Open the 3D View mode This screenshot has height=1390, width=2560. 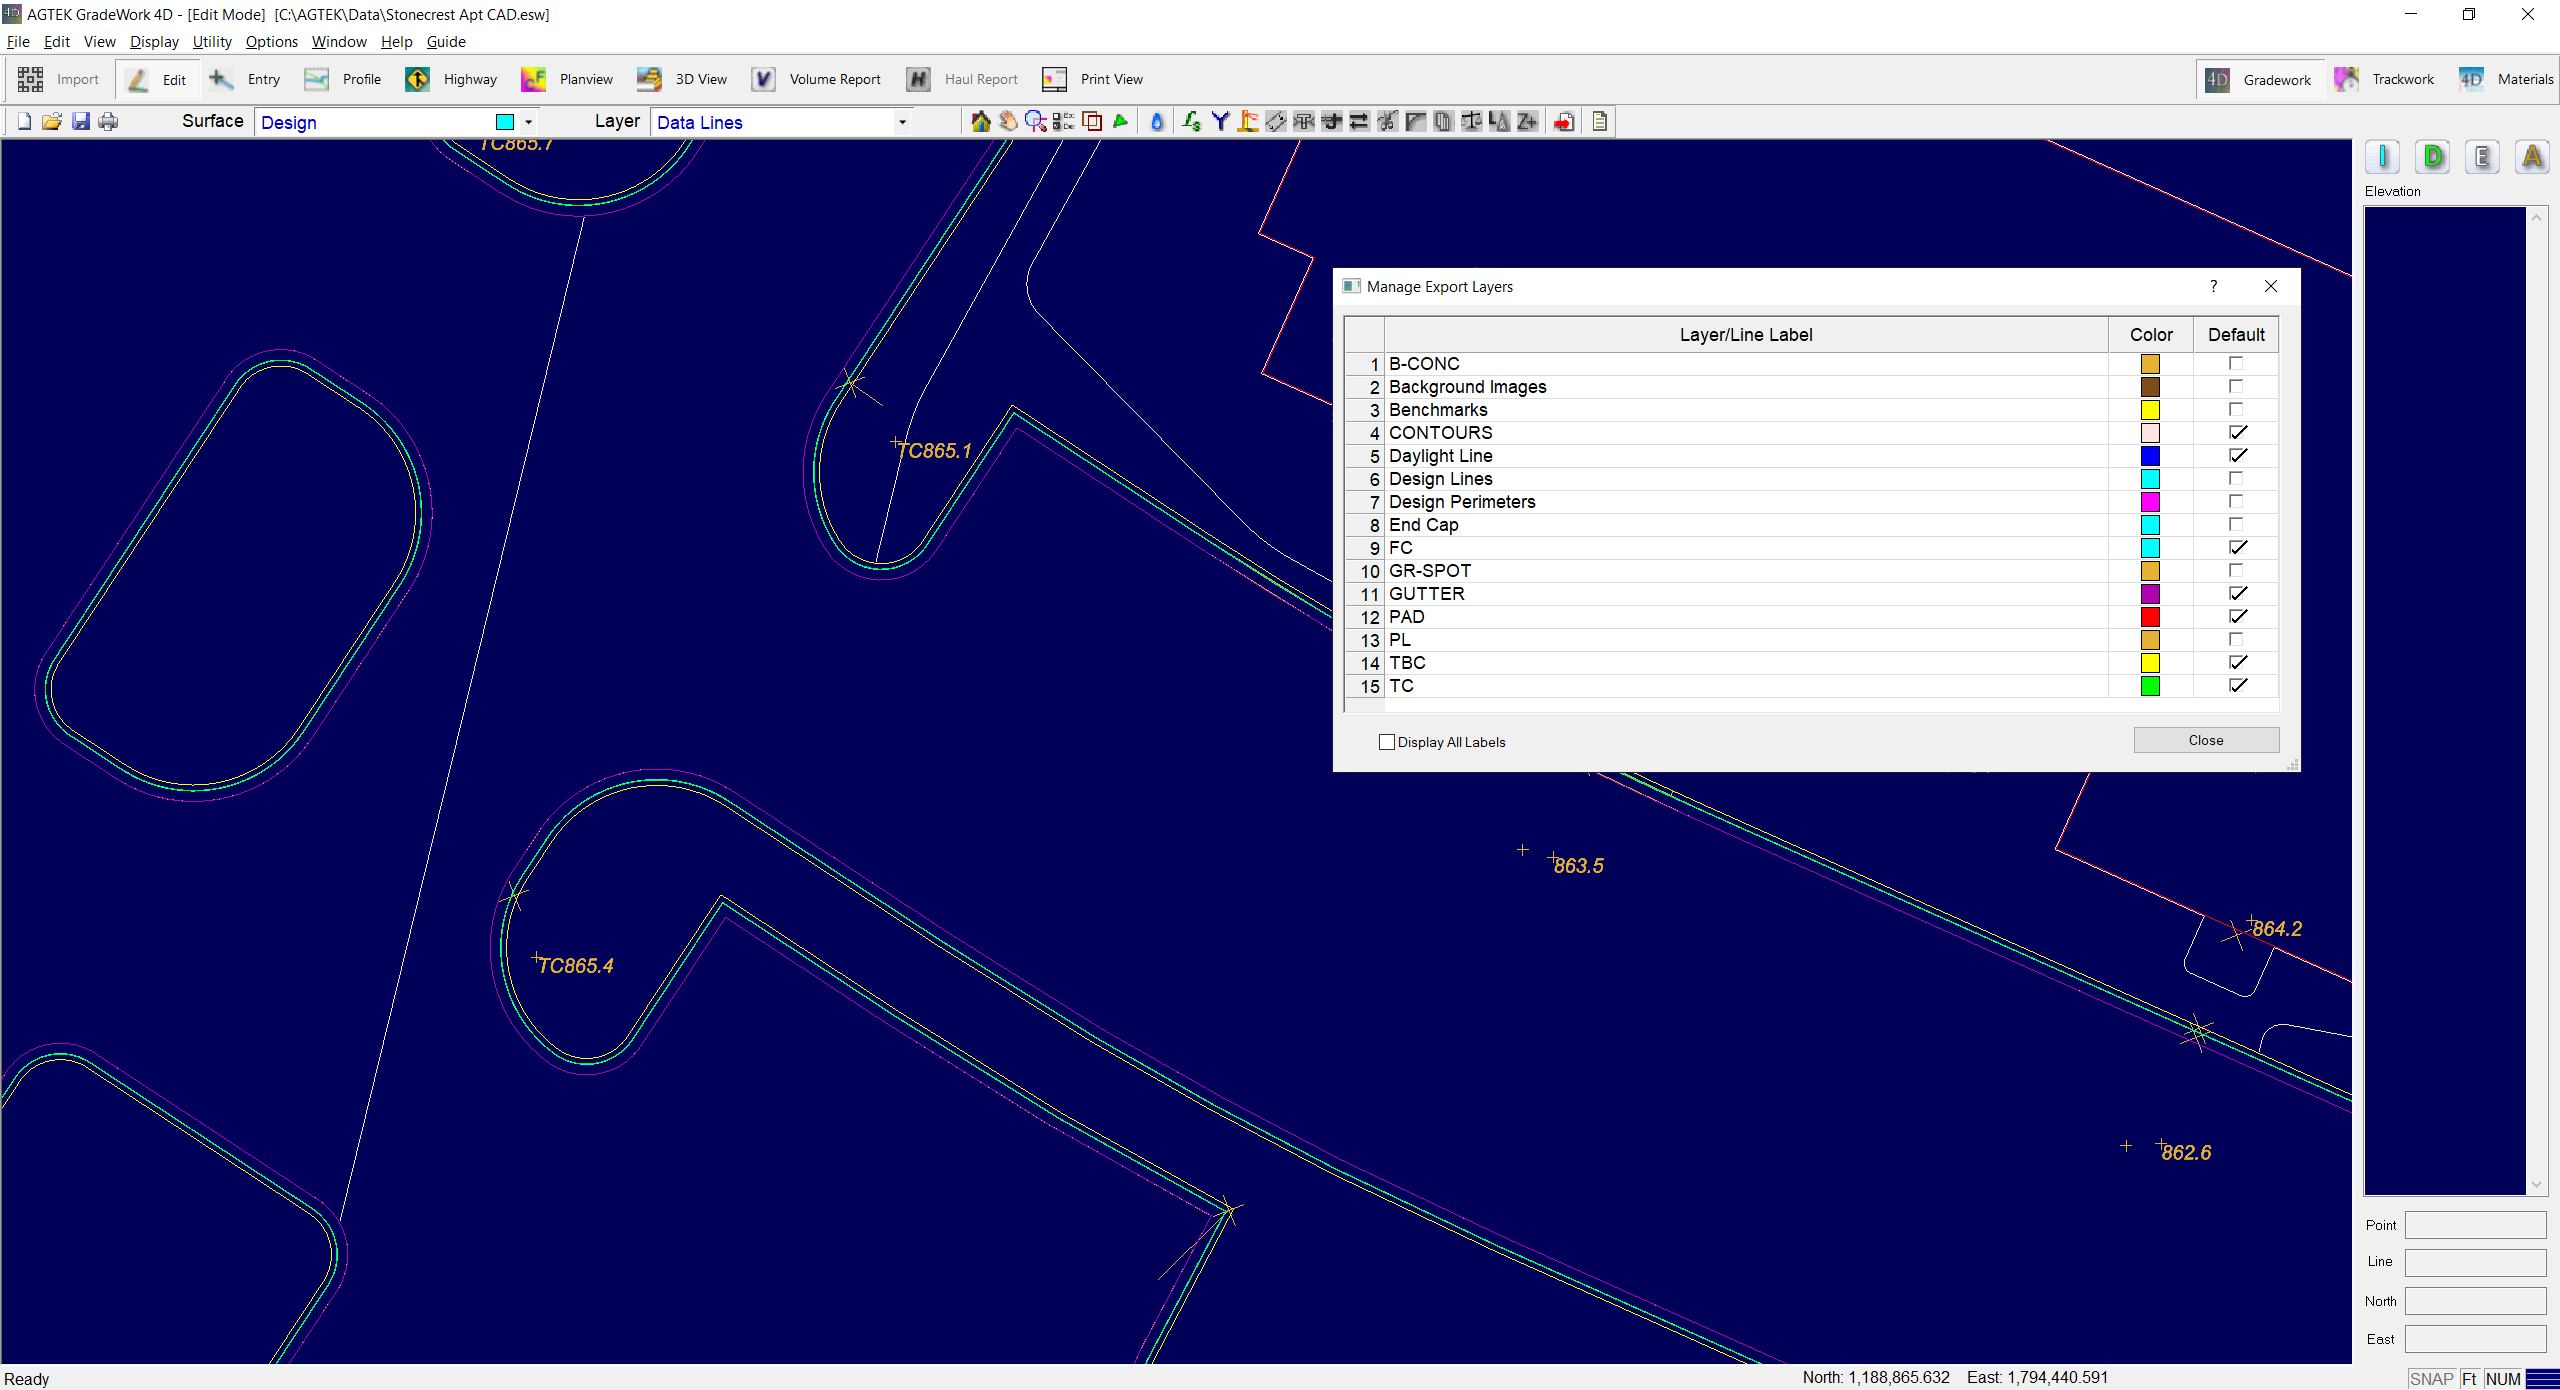coord(683,79)
